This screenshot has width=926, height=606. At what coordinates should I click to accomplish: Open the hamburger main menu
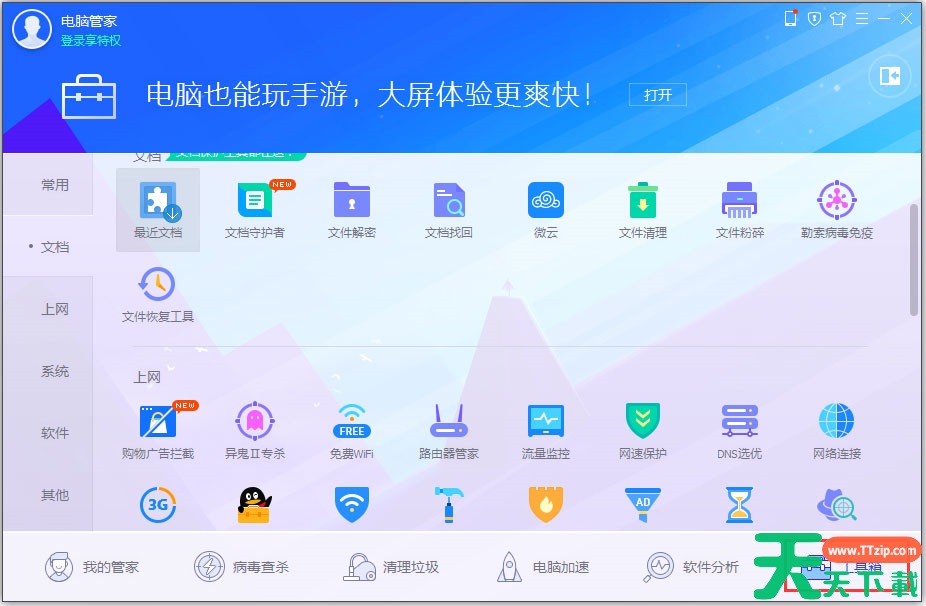pyautogui.click(x=862, y=19)
